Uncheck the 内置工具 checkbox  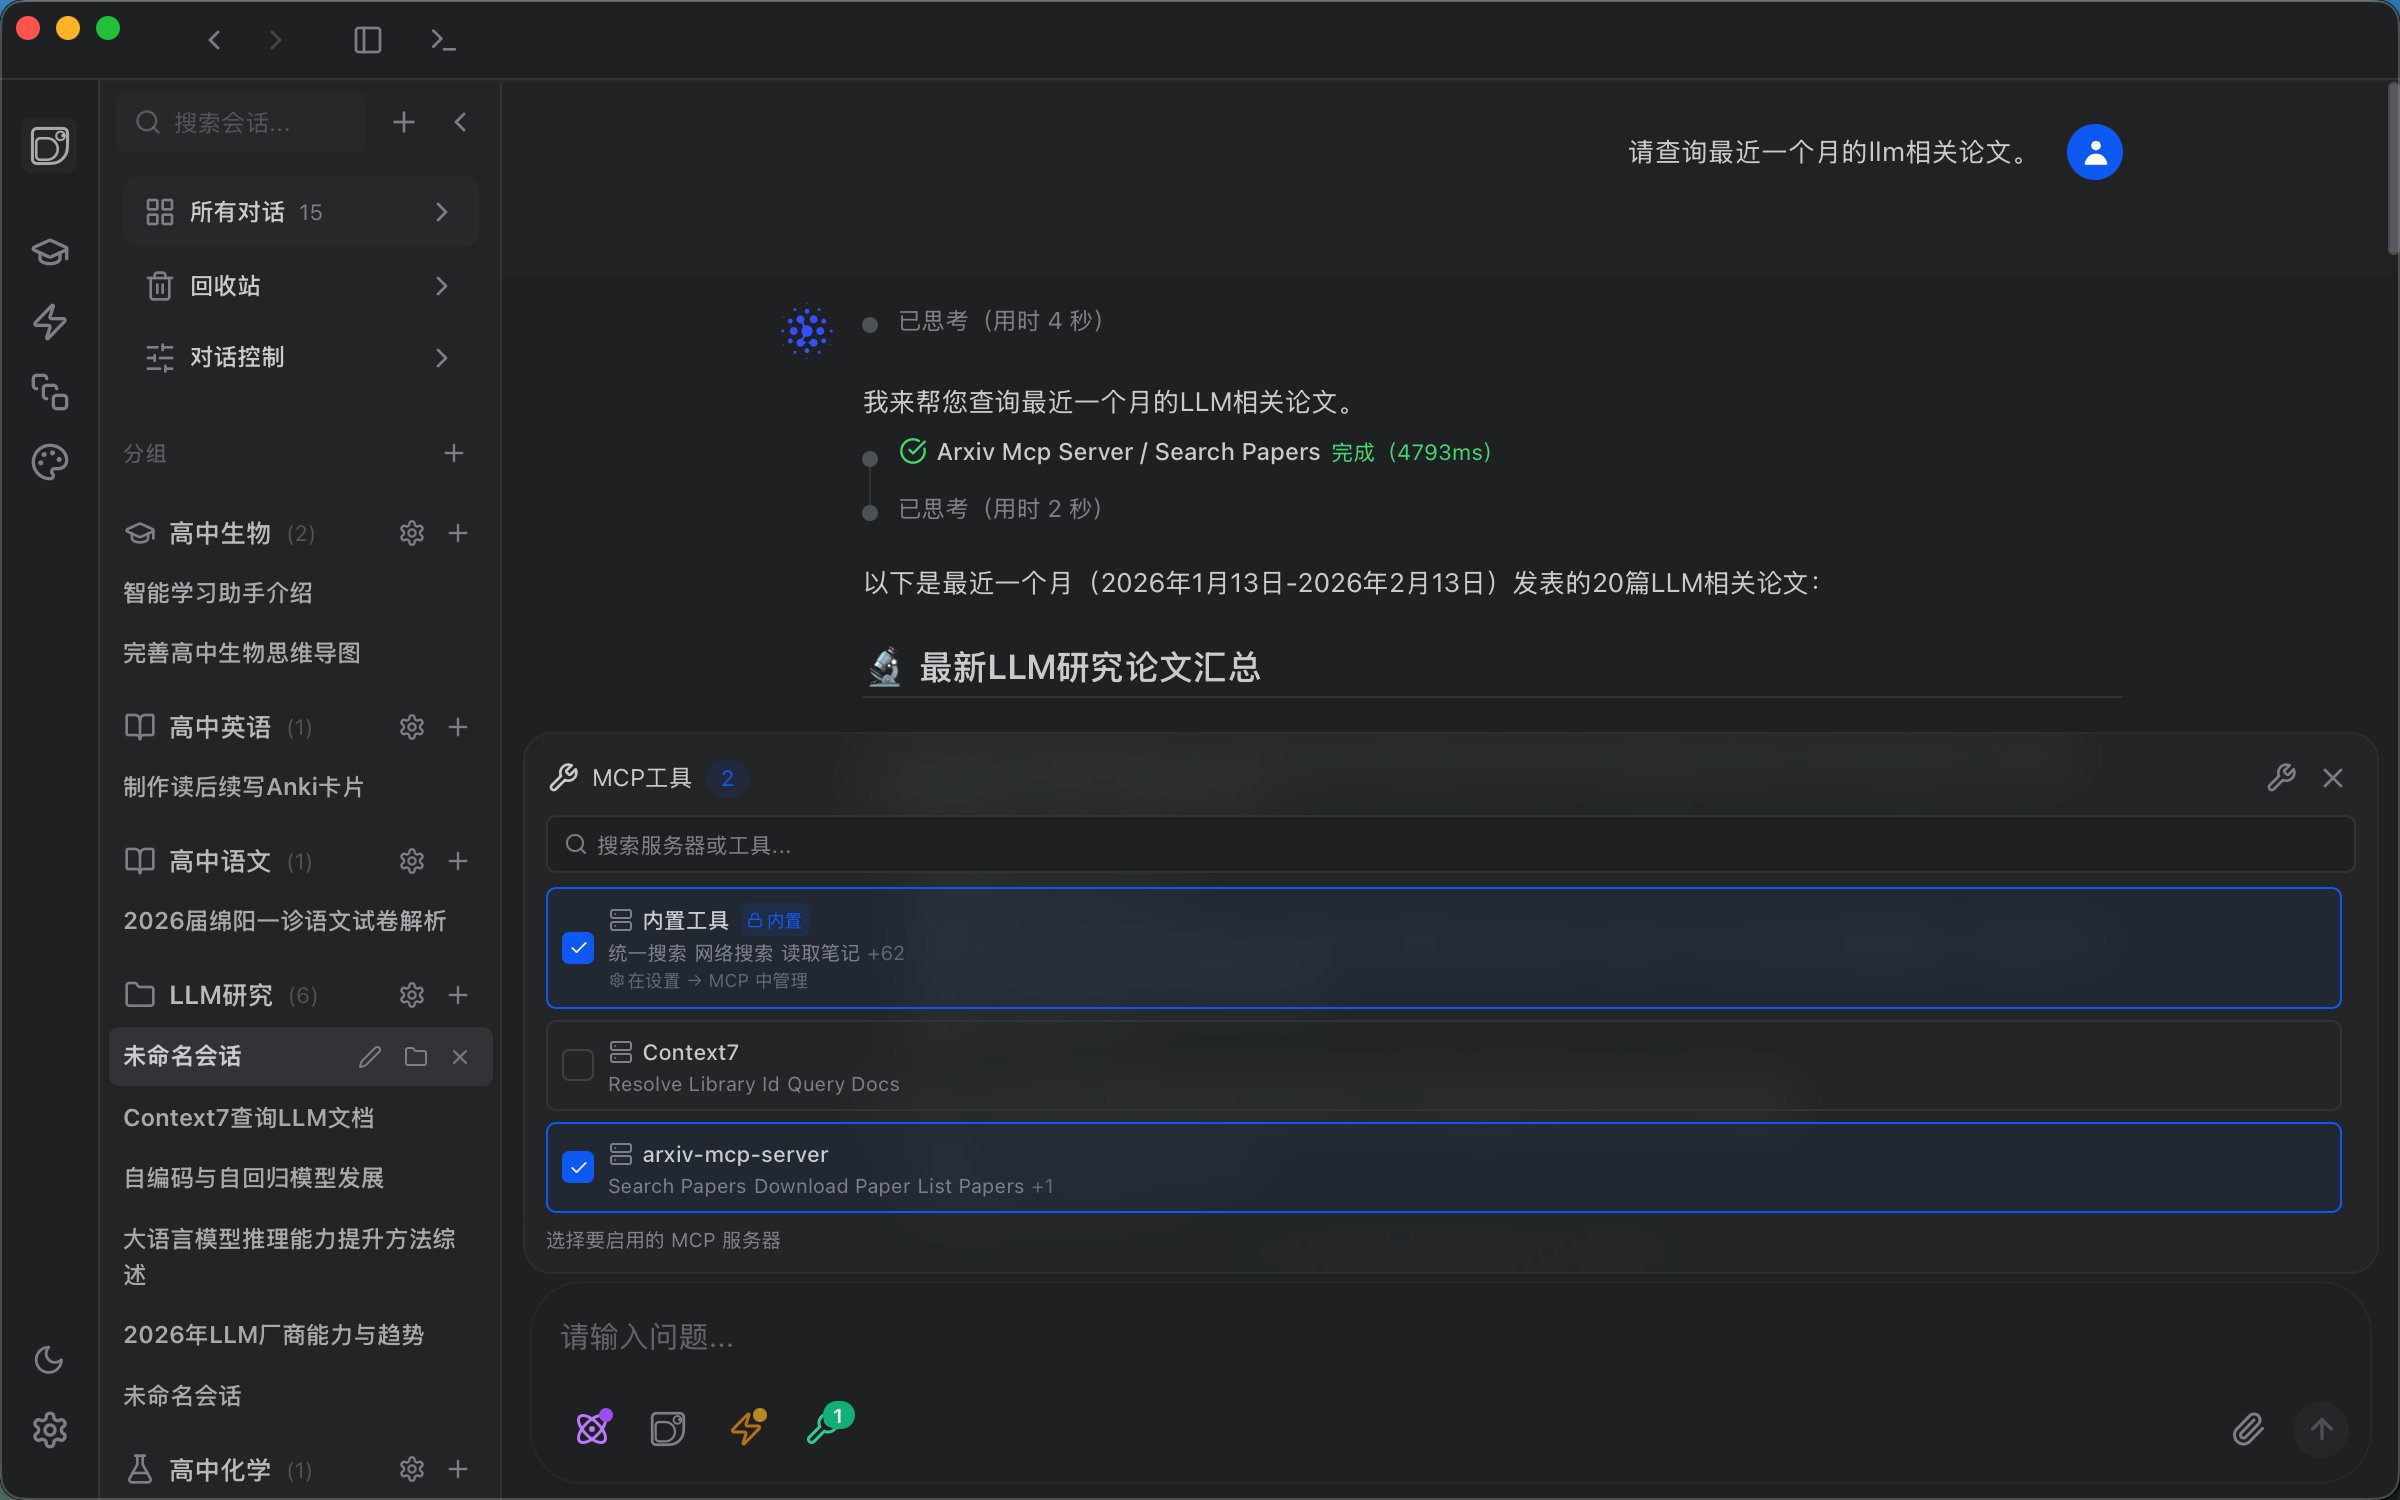578,948
